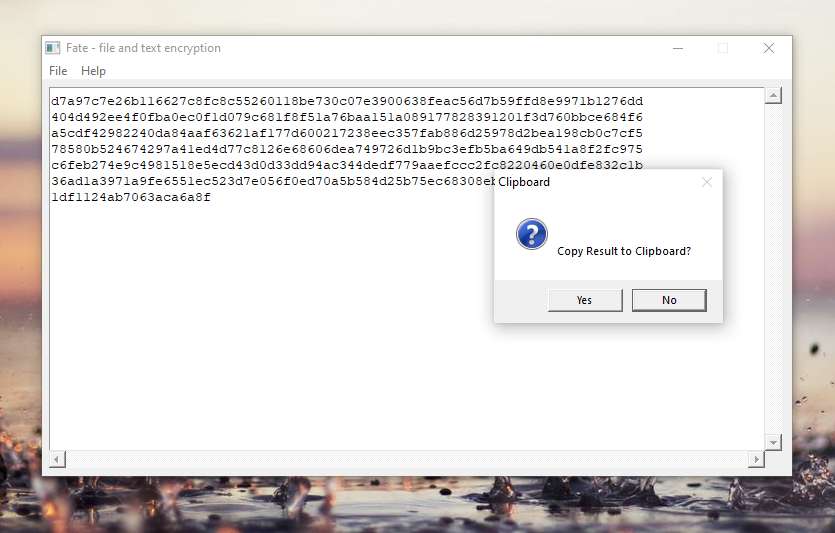Click the horizontal scrollbar track
The width and height of the screenshot is (835, 533).
click(x=407, y=459)
